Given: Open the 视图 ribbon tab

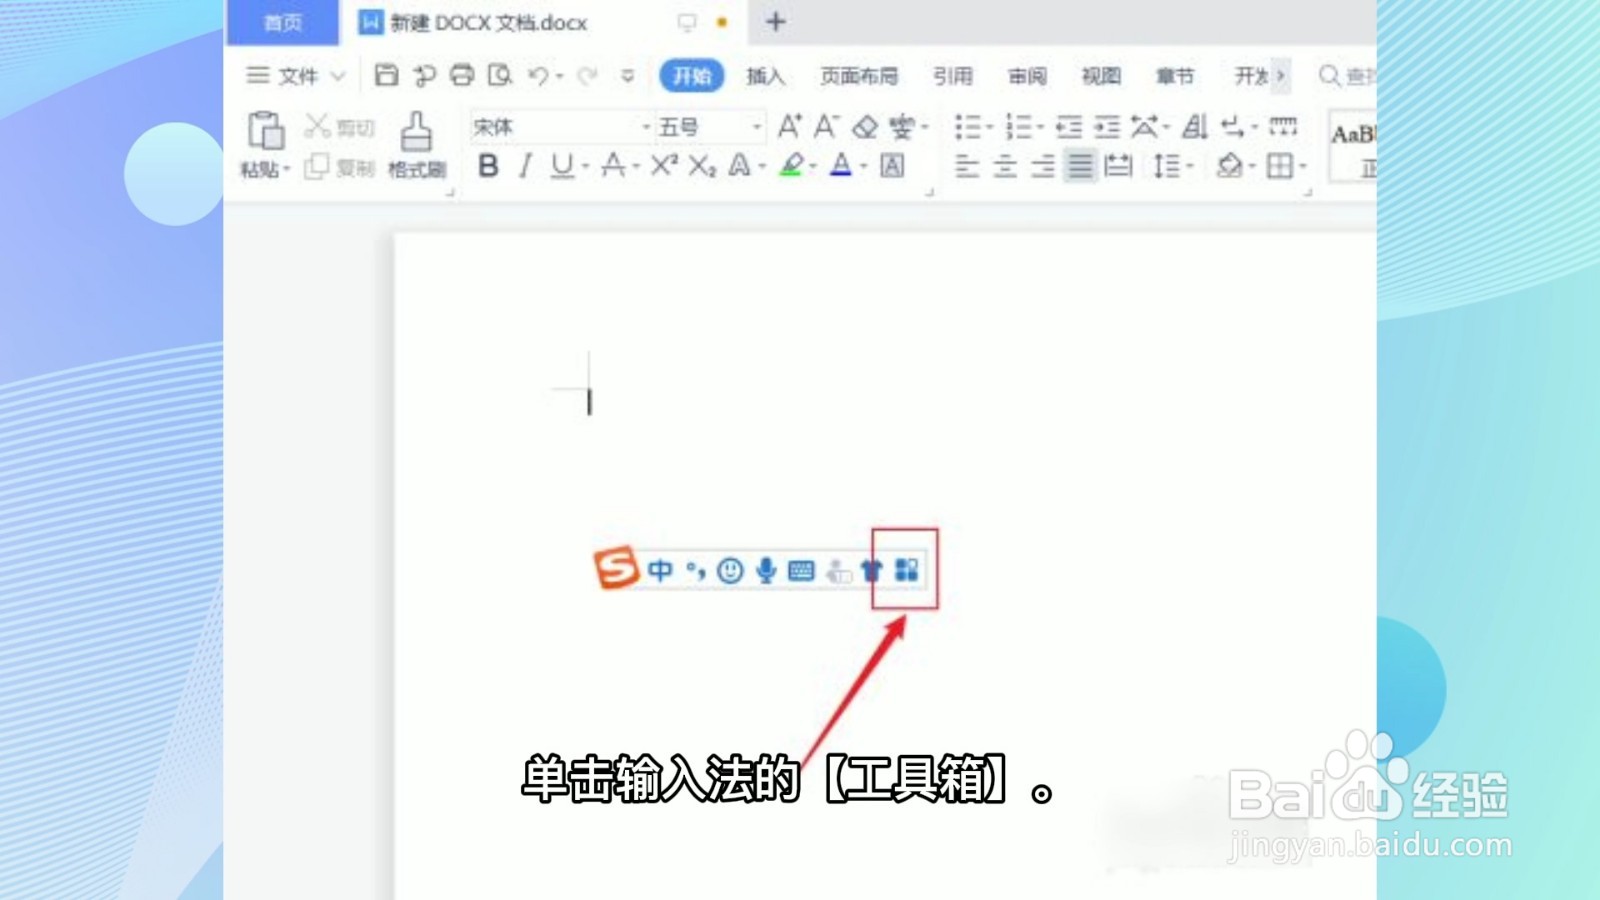Looking at the screenshot, I should tap(1101, 76).
